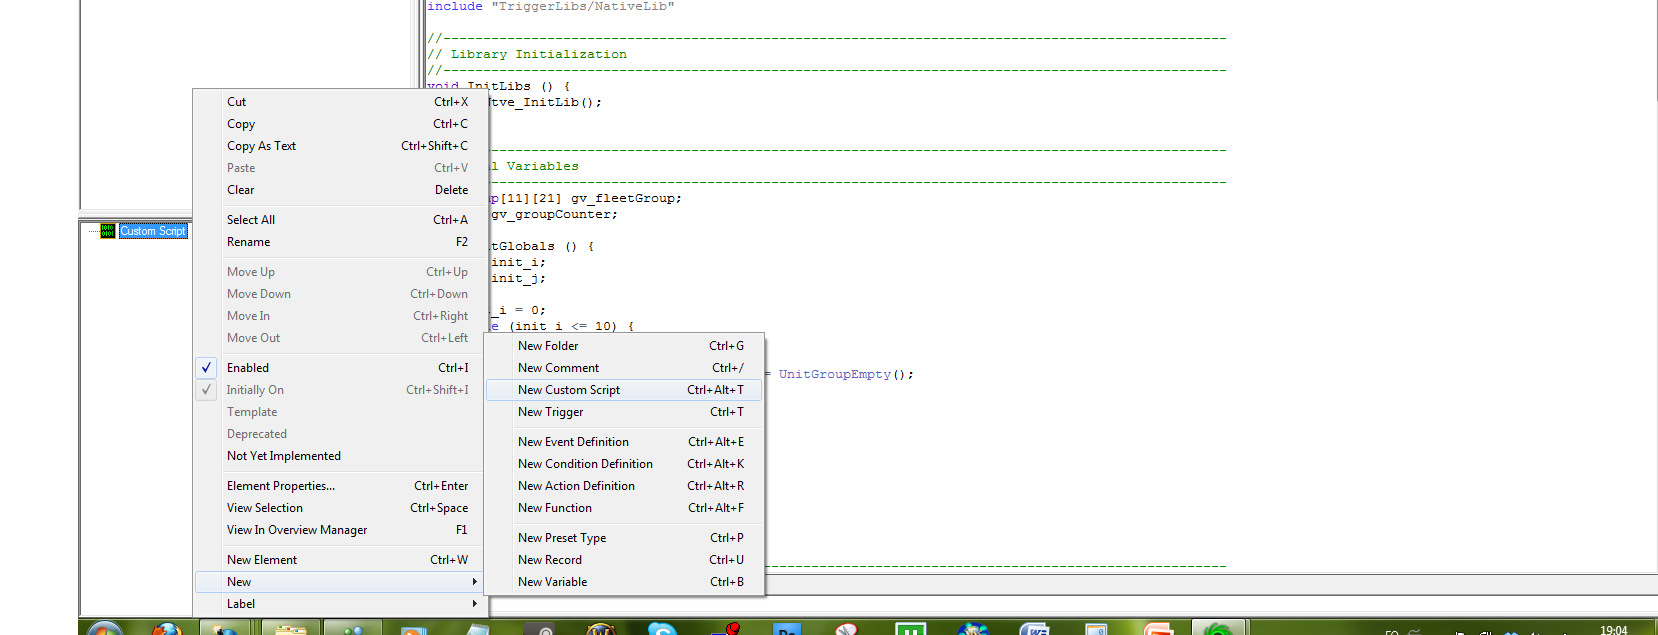Toggle the Enabled checkmark option
Image resolution: width=1658 pixels, height=635 pixels.
click(x=340, y=368)
